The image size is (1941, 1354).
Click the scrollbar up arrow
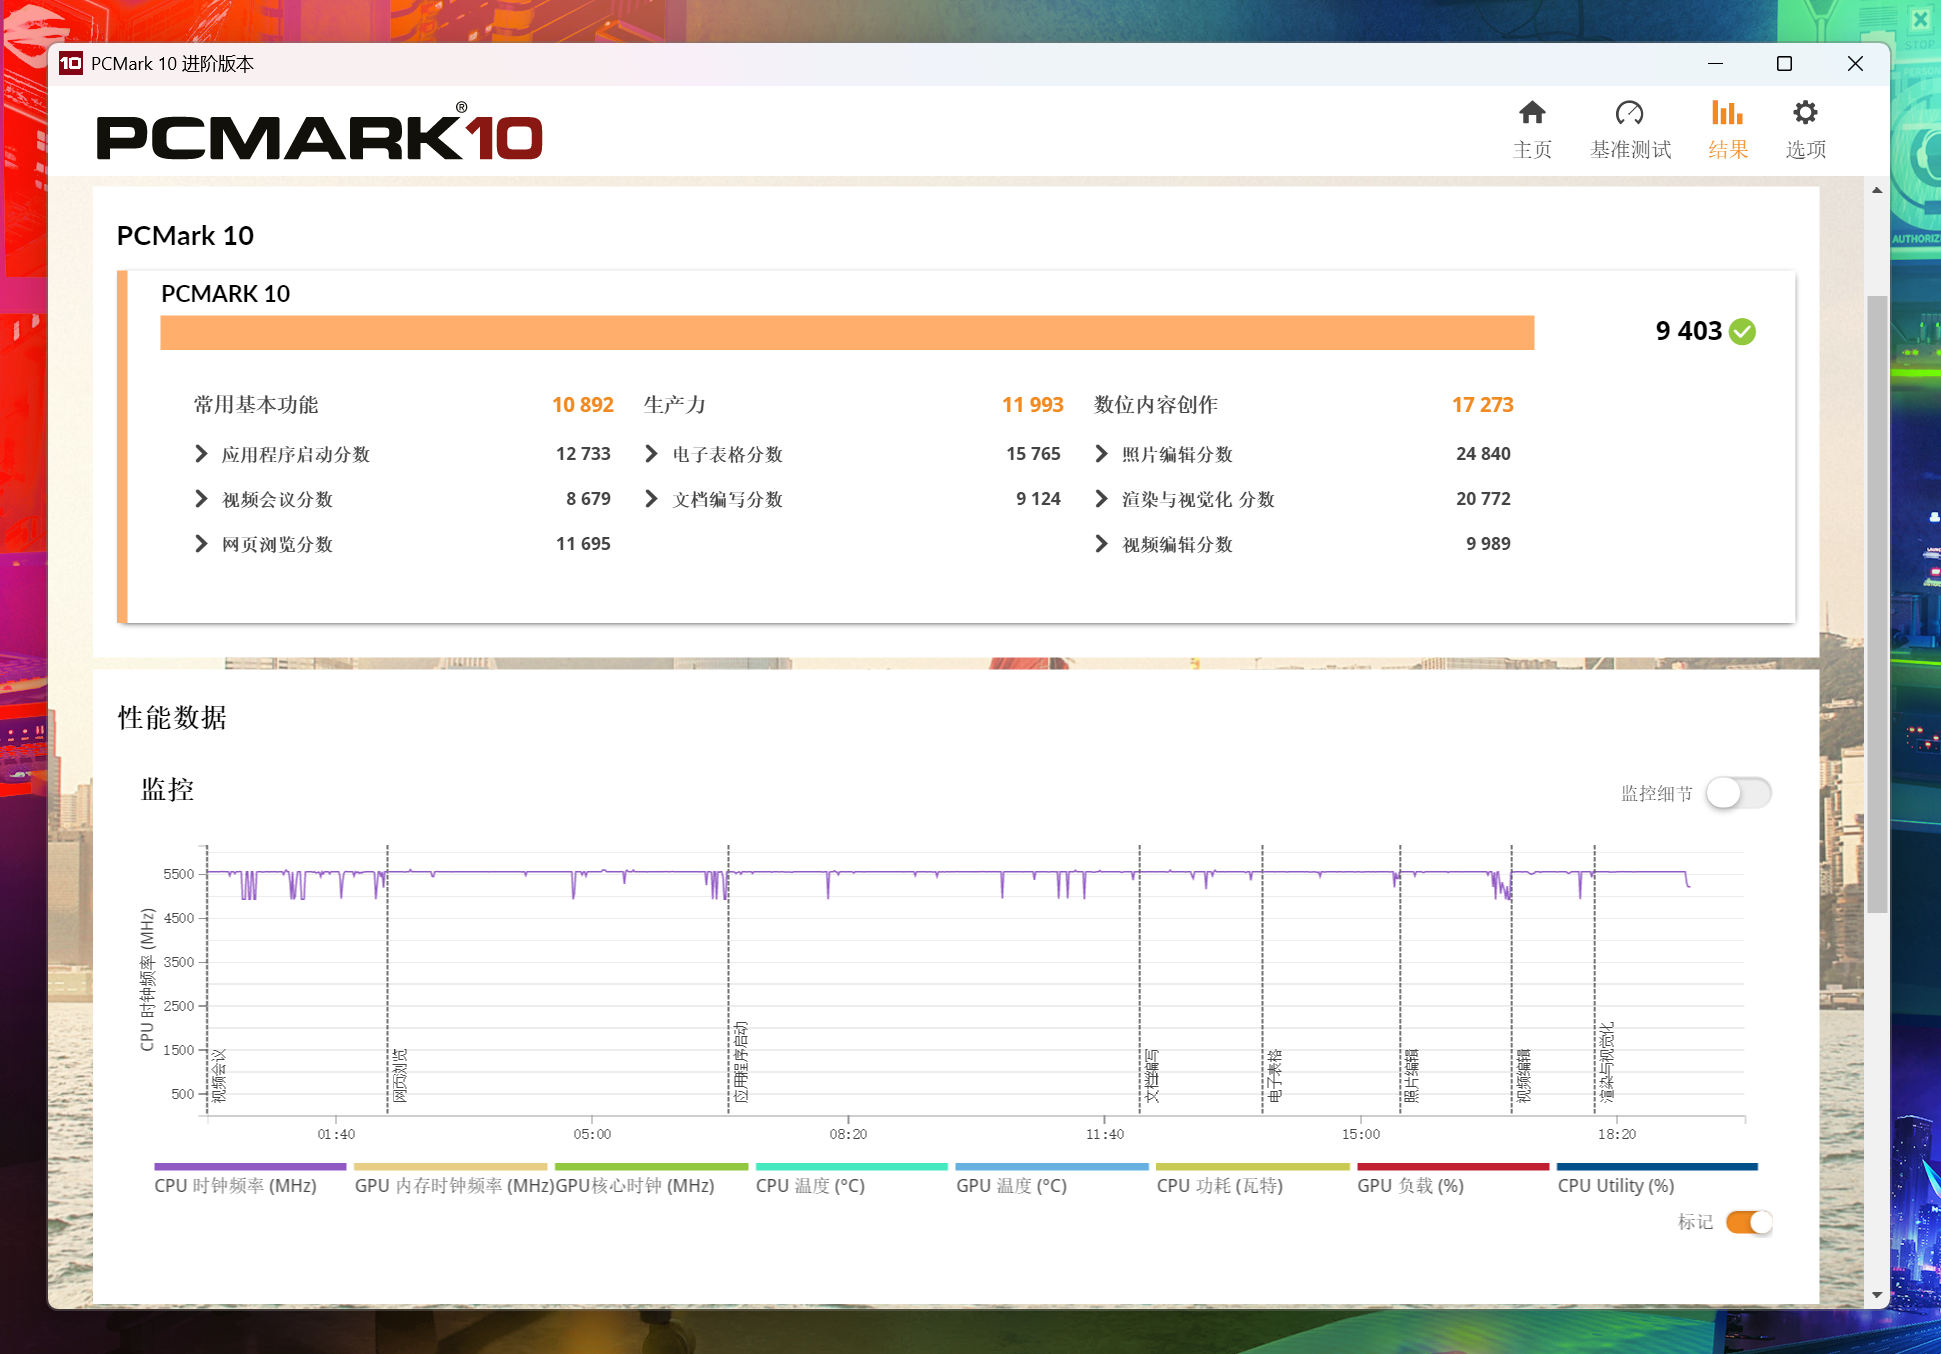point(1877,190)
